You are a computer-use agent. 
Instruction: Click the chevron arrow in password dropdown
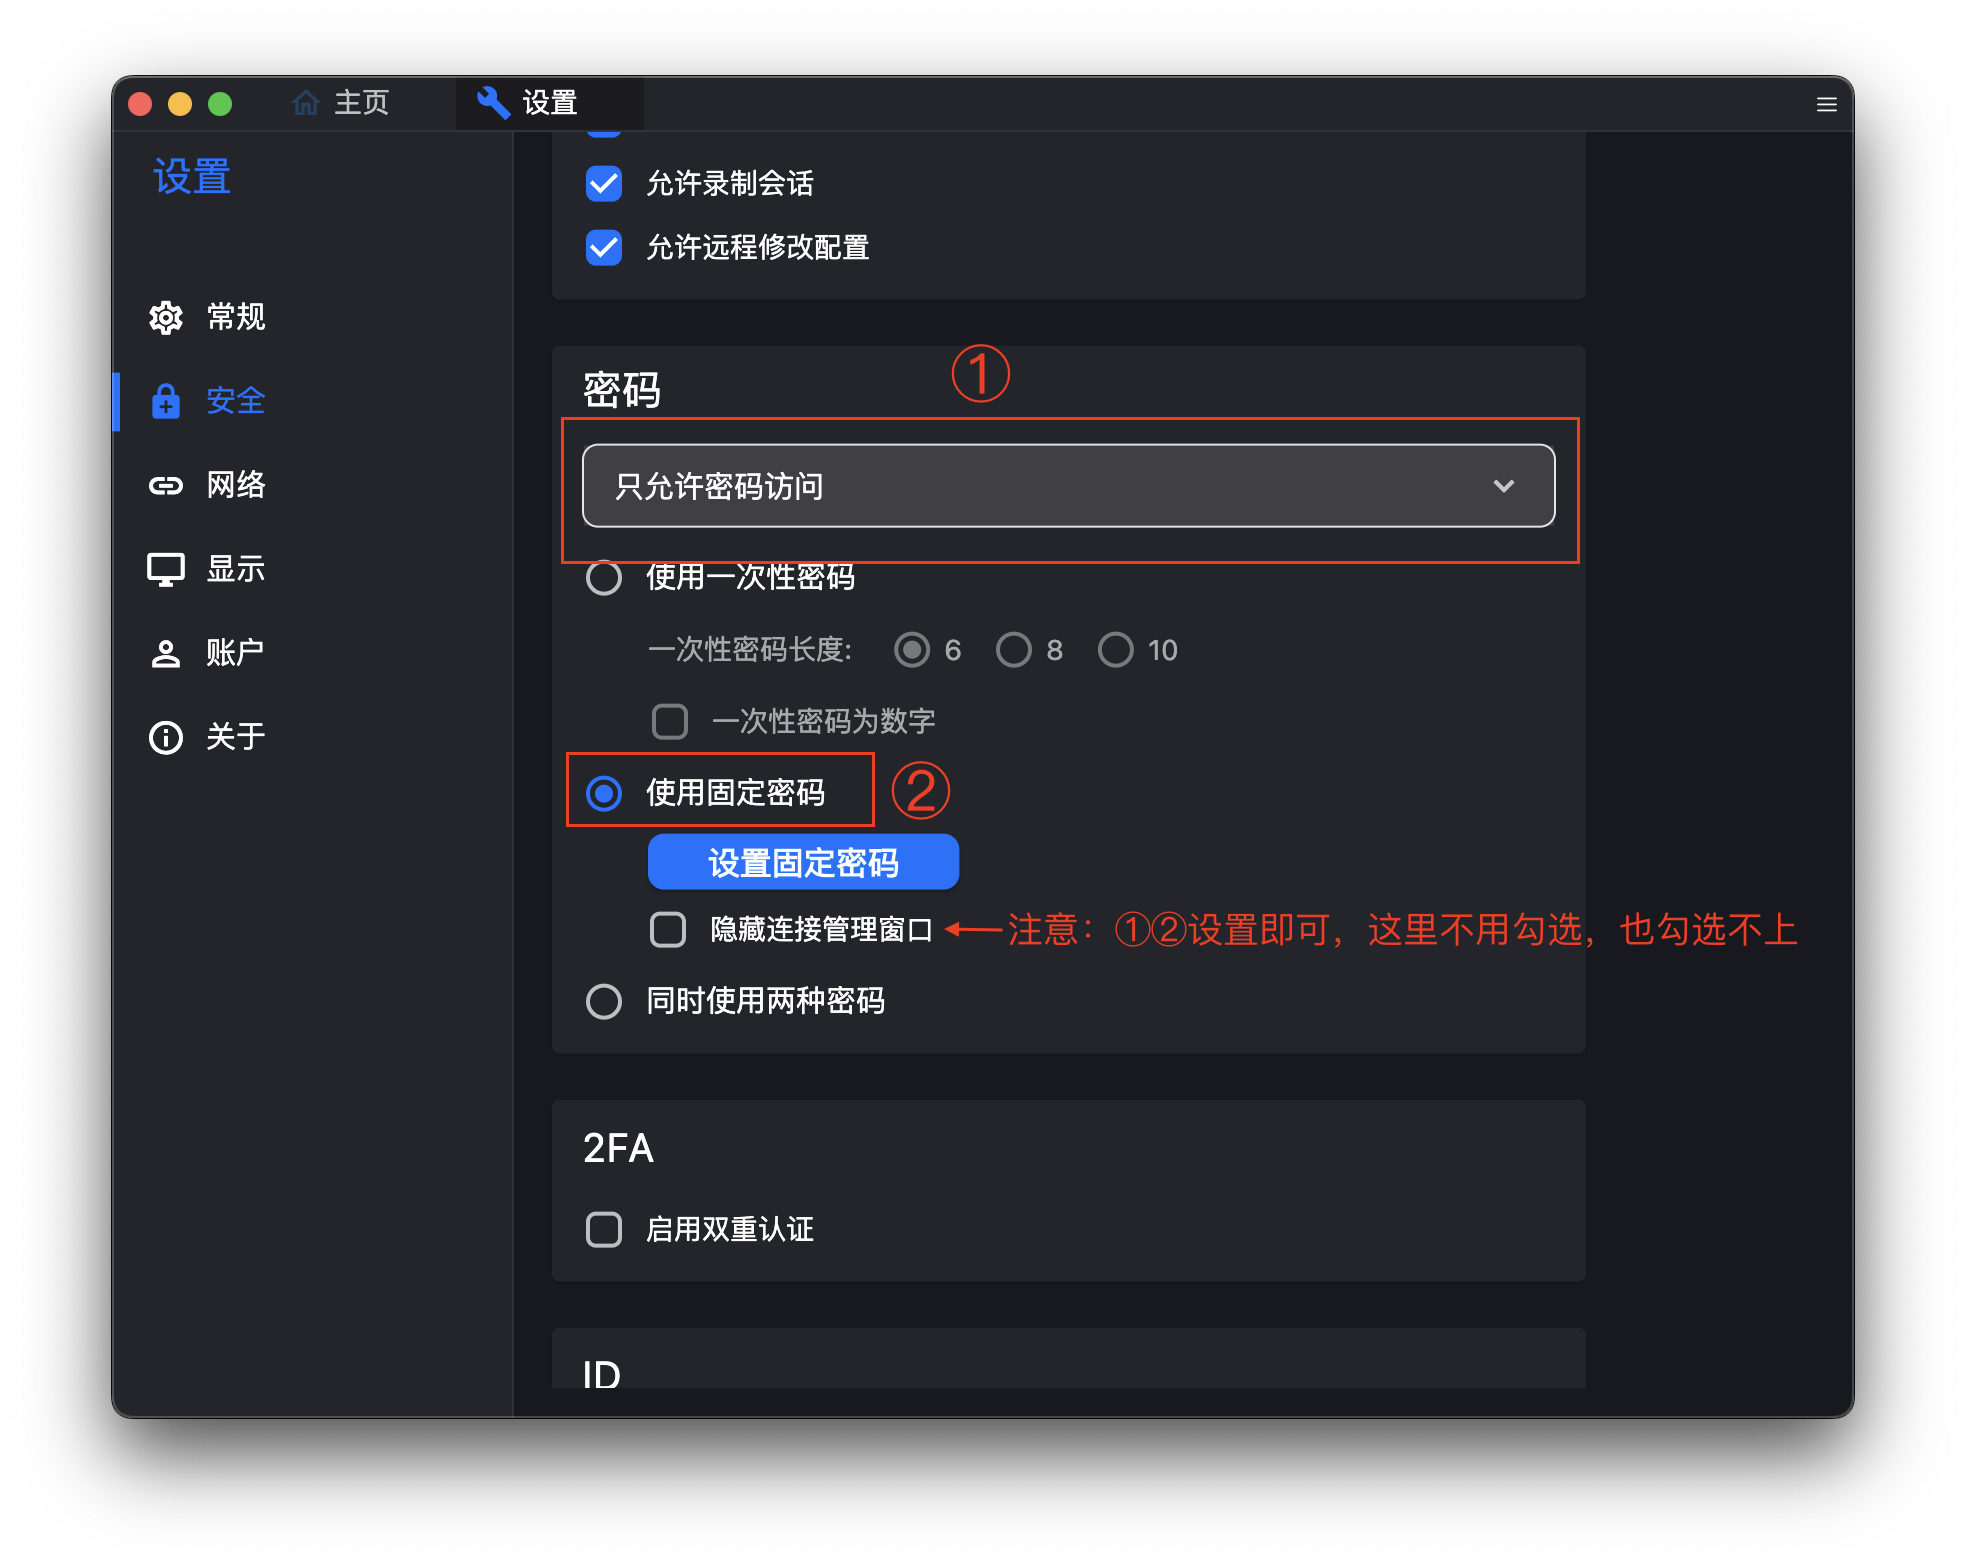point(1503,486)
